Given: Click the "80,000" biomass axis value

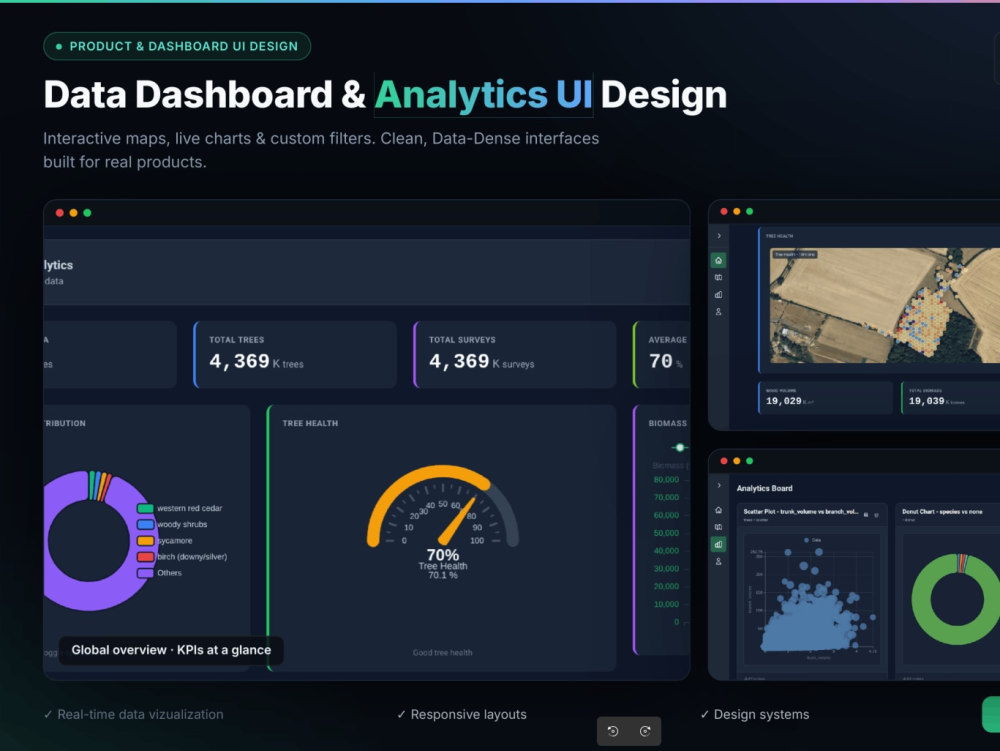Looking at the screenshot, I should (x=666, y=479).
